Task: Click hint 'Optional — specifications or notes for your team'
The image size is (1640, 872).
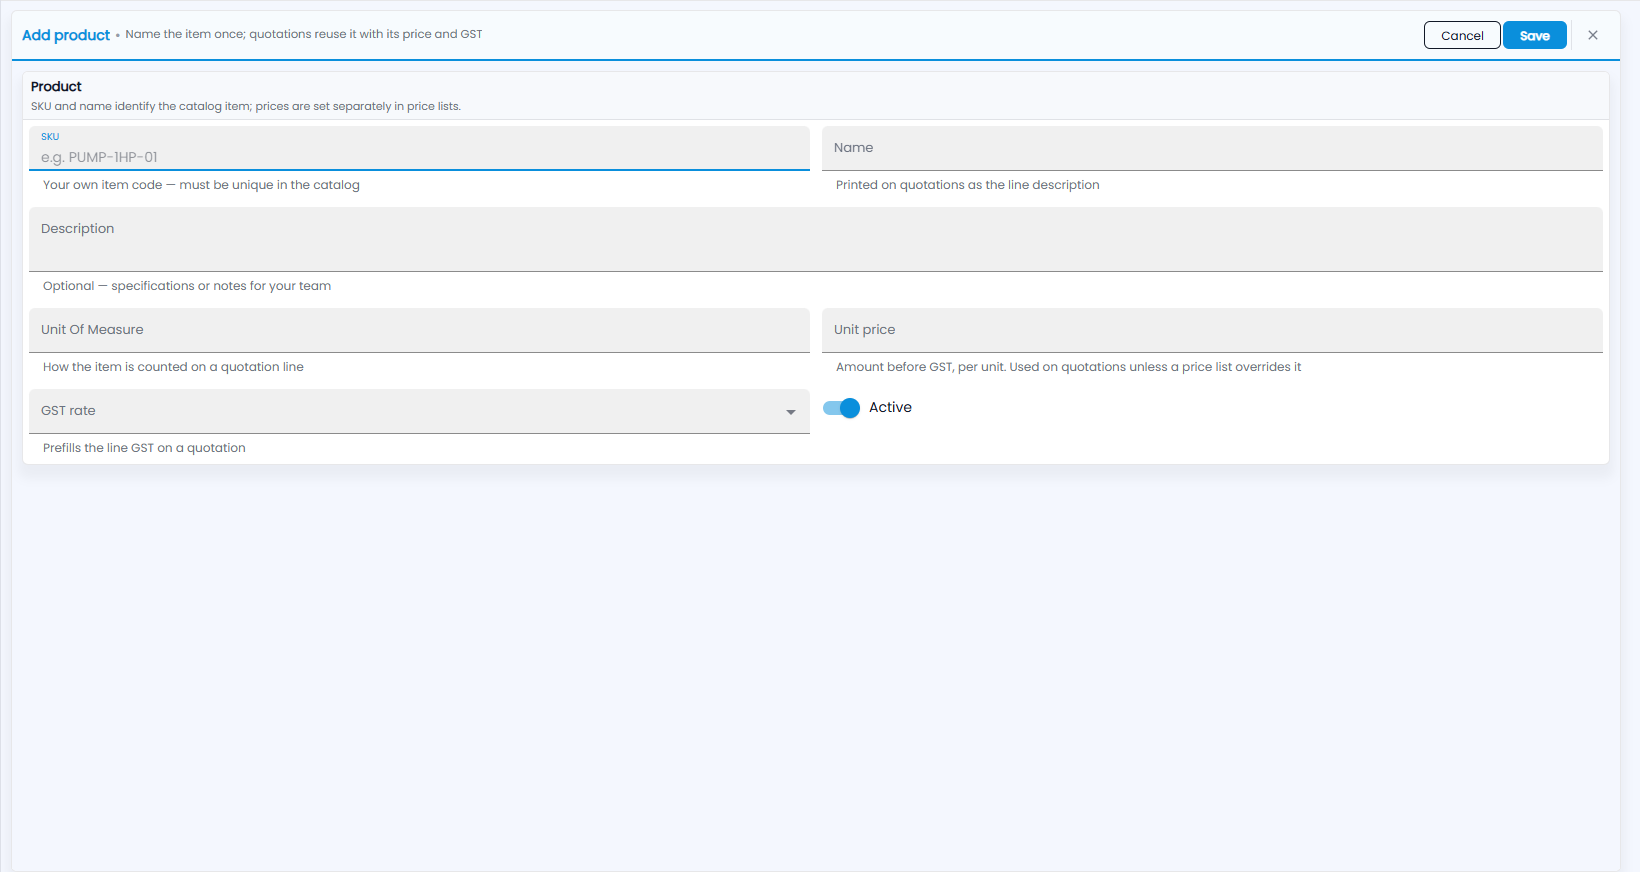Action: (x=187, y=286)
